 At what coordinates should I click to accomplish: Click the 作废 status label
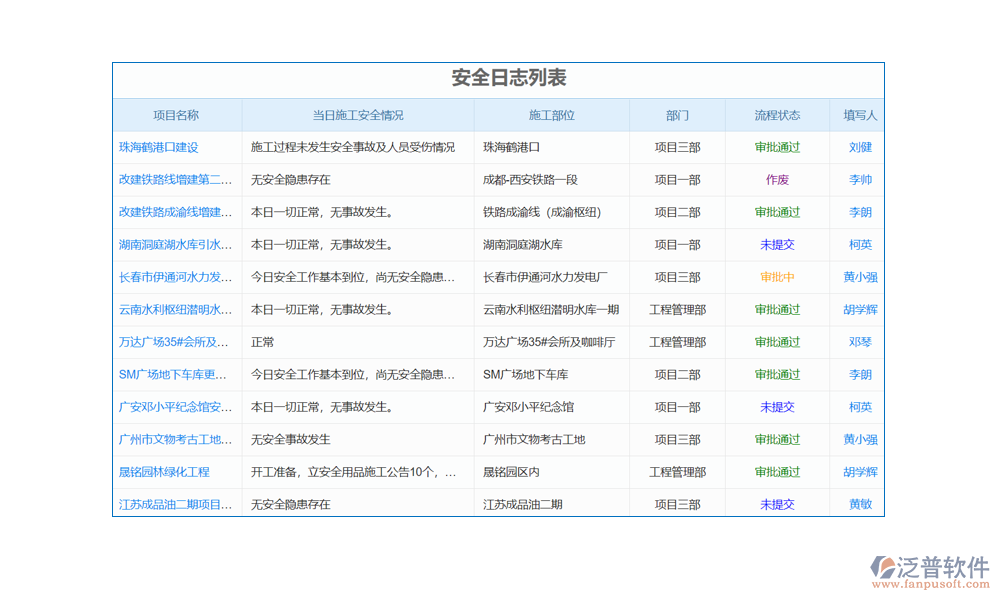tap(777, 180)
